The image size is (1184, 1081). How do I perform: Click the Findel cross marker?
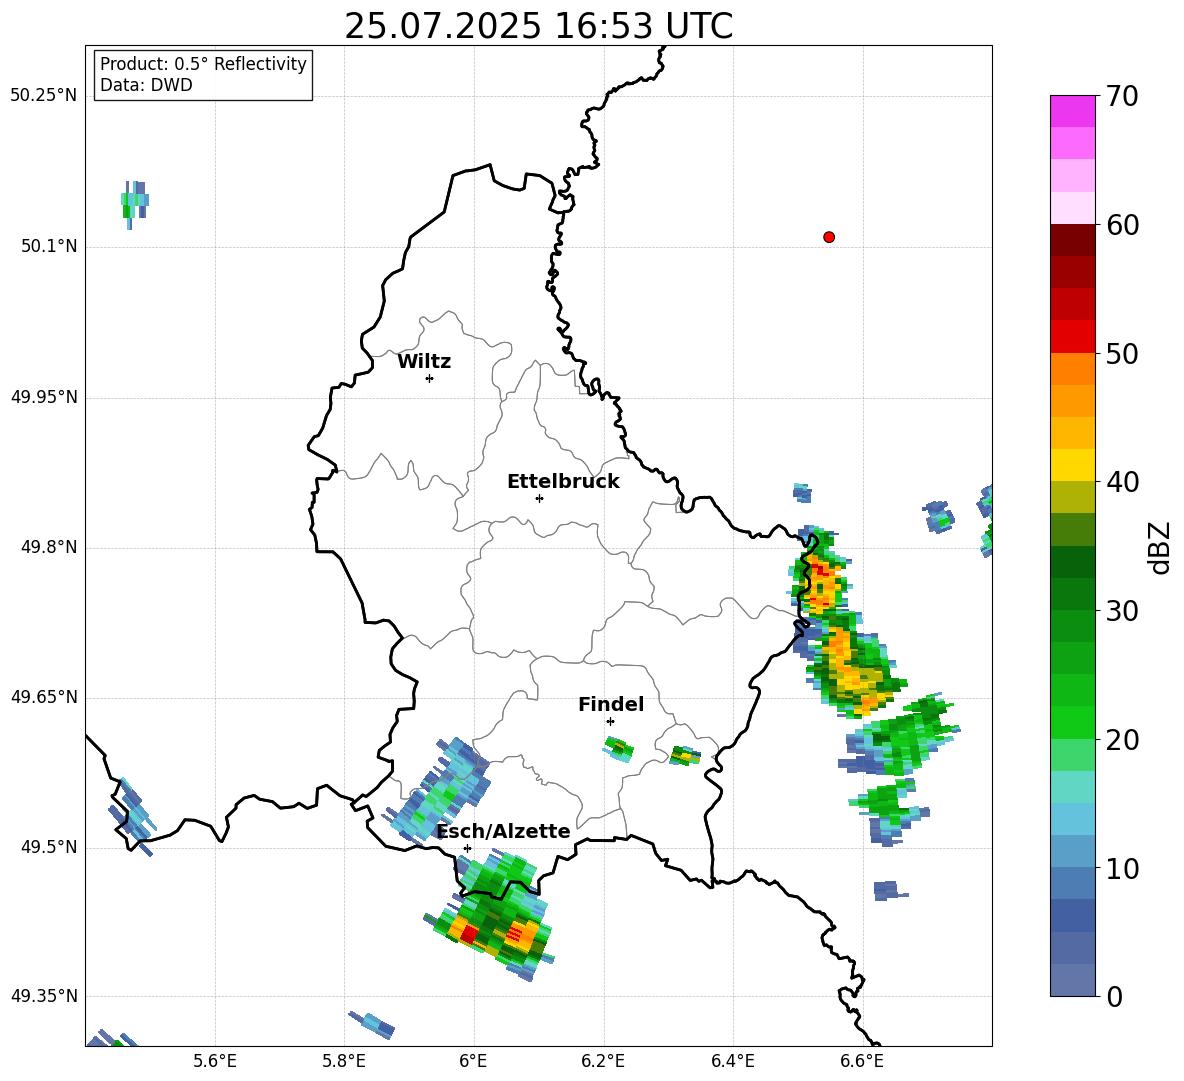(x=610, y=722)
